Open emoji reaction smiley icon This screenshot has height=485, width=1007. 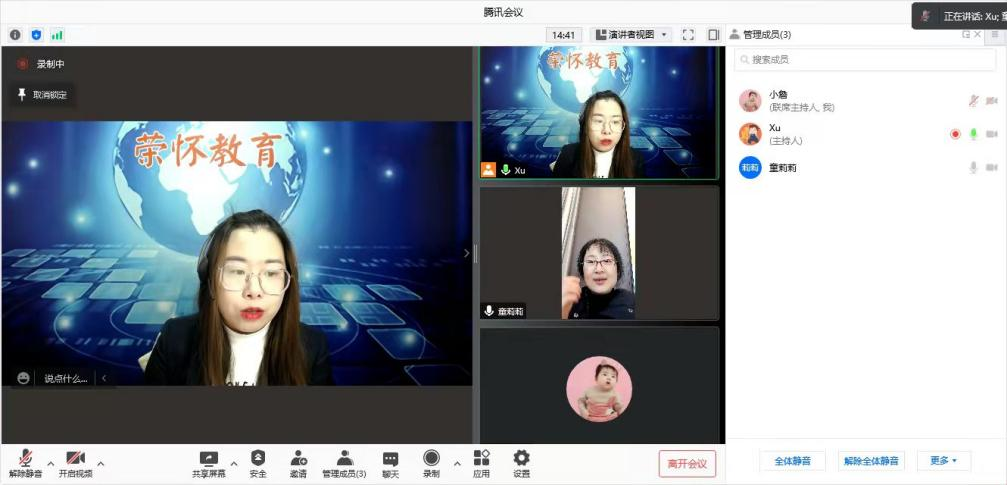(24, 378)
